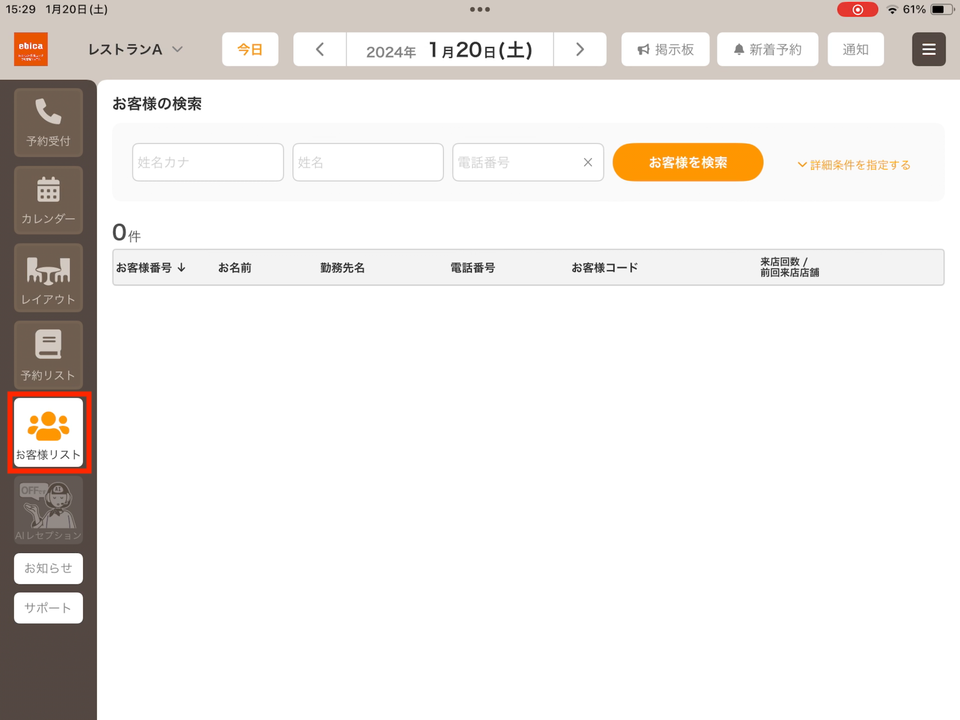Image resolution: width=960 pixels, height=720 pixels.
Task: Click the 電話番号 column header
Action: tap(473, 268)
